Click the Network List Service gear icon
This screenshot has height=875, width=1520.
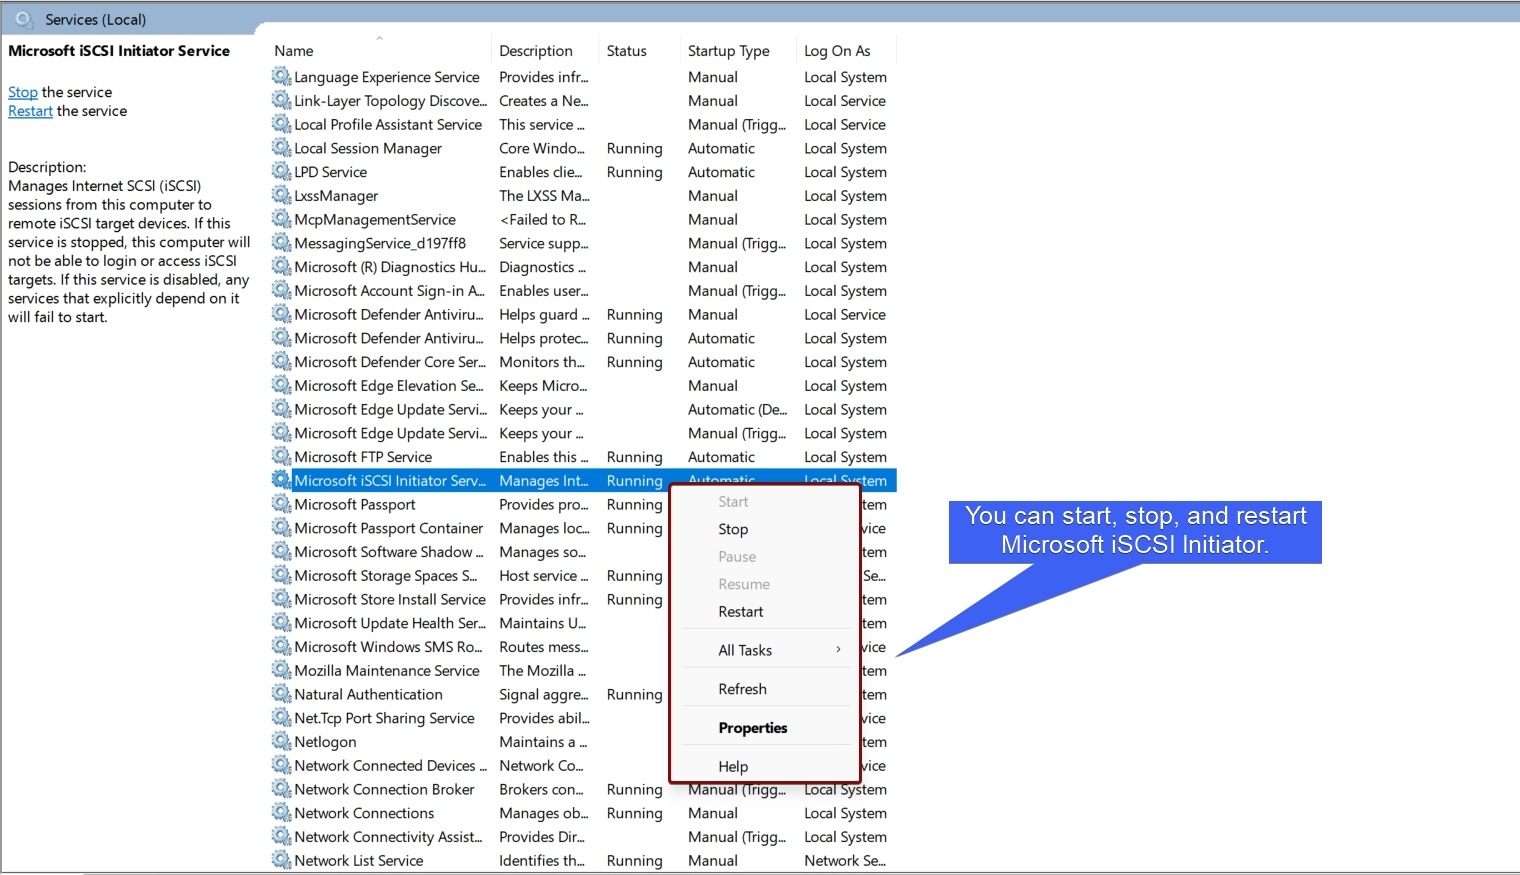coord(281,860)
